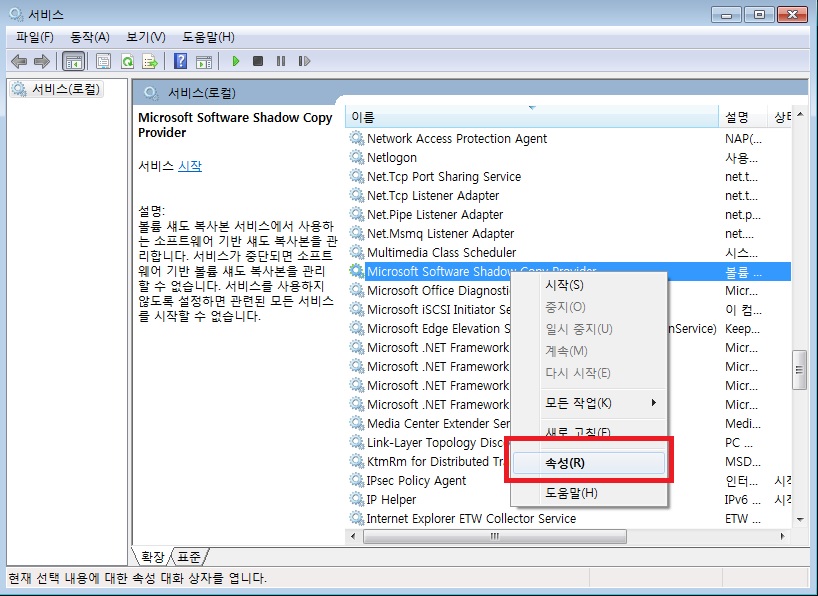
Task: Open the 도움말(H) menu in the menu bar
Action: point(208,37)
